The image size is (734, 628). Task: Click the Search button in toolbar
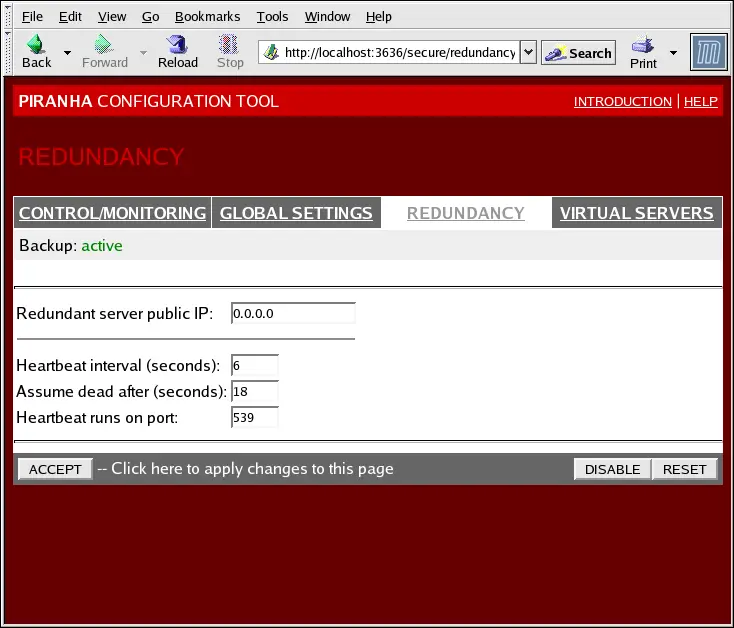click(579, 53)
